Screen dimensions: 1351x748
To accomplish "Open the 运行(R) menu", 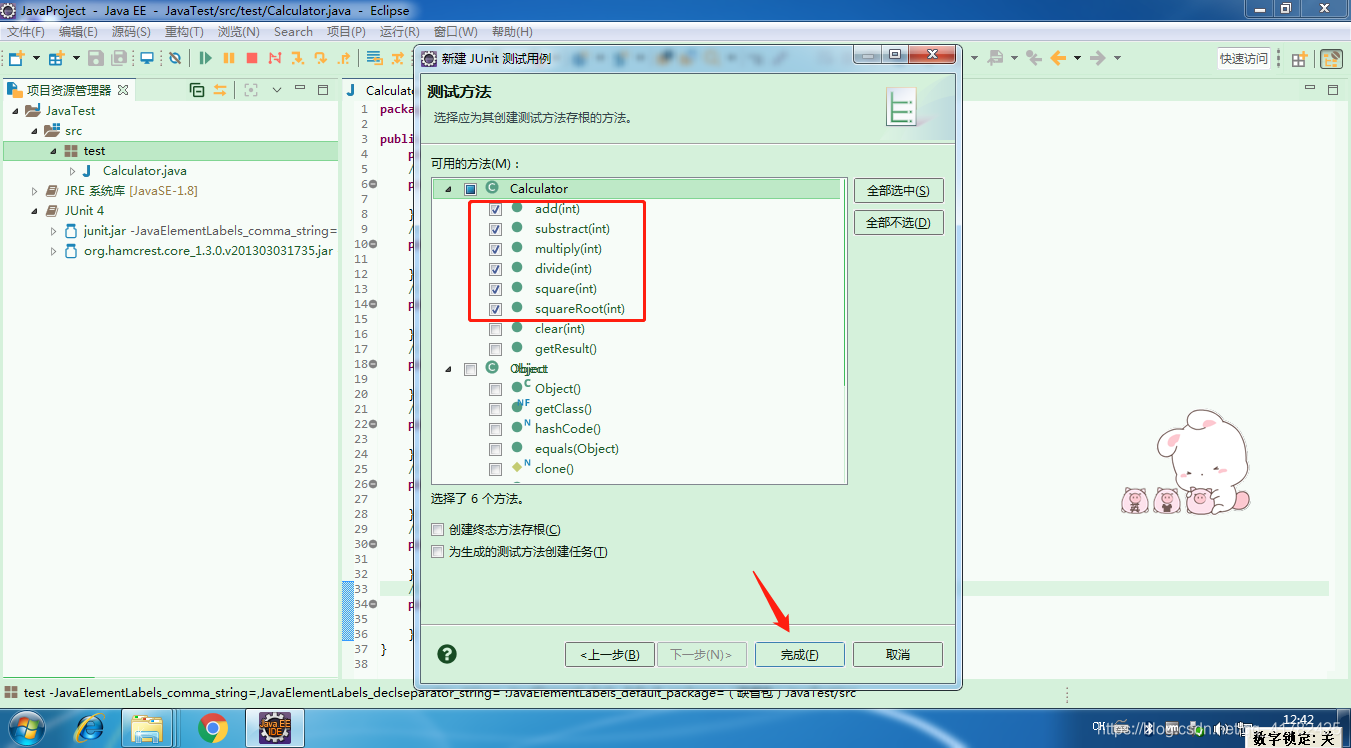I will pos(400,32).
